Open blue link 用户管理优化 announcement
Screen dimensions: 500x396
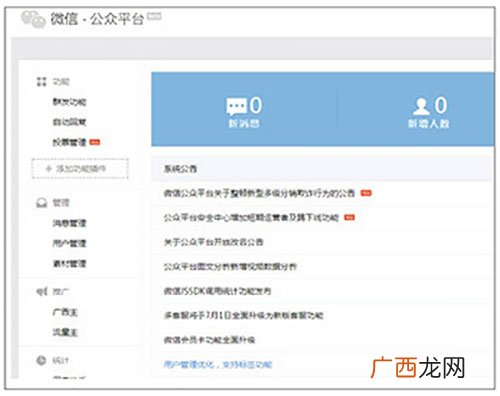click(218, 364)
